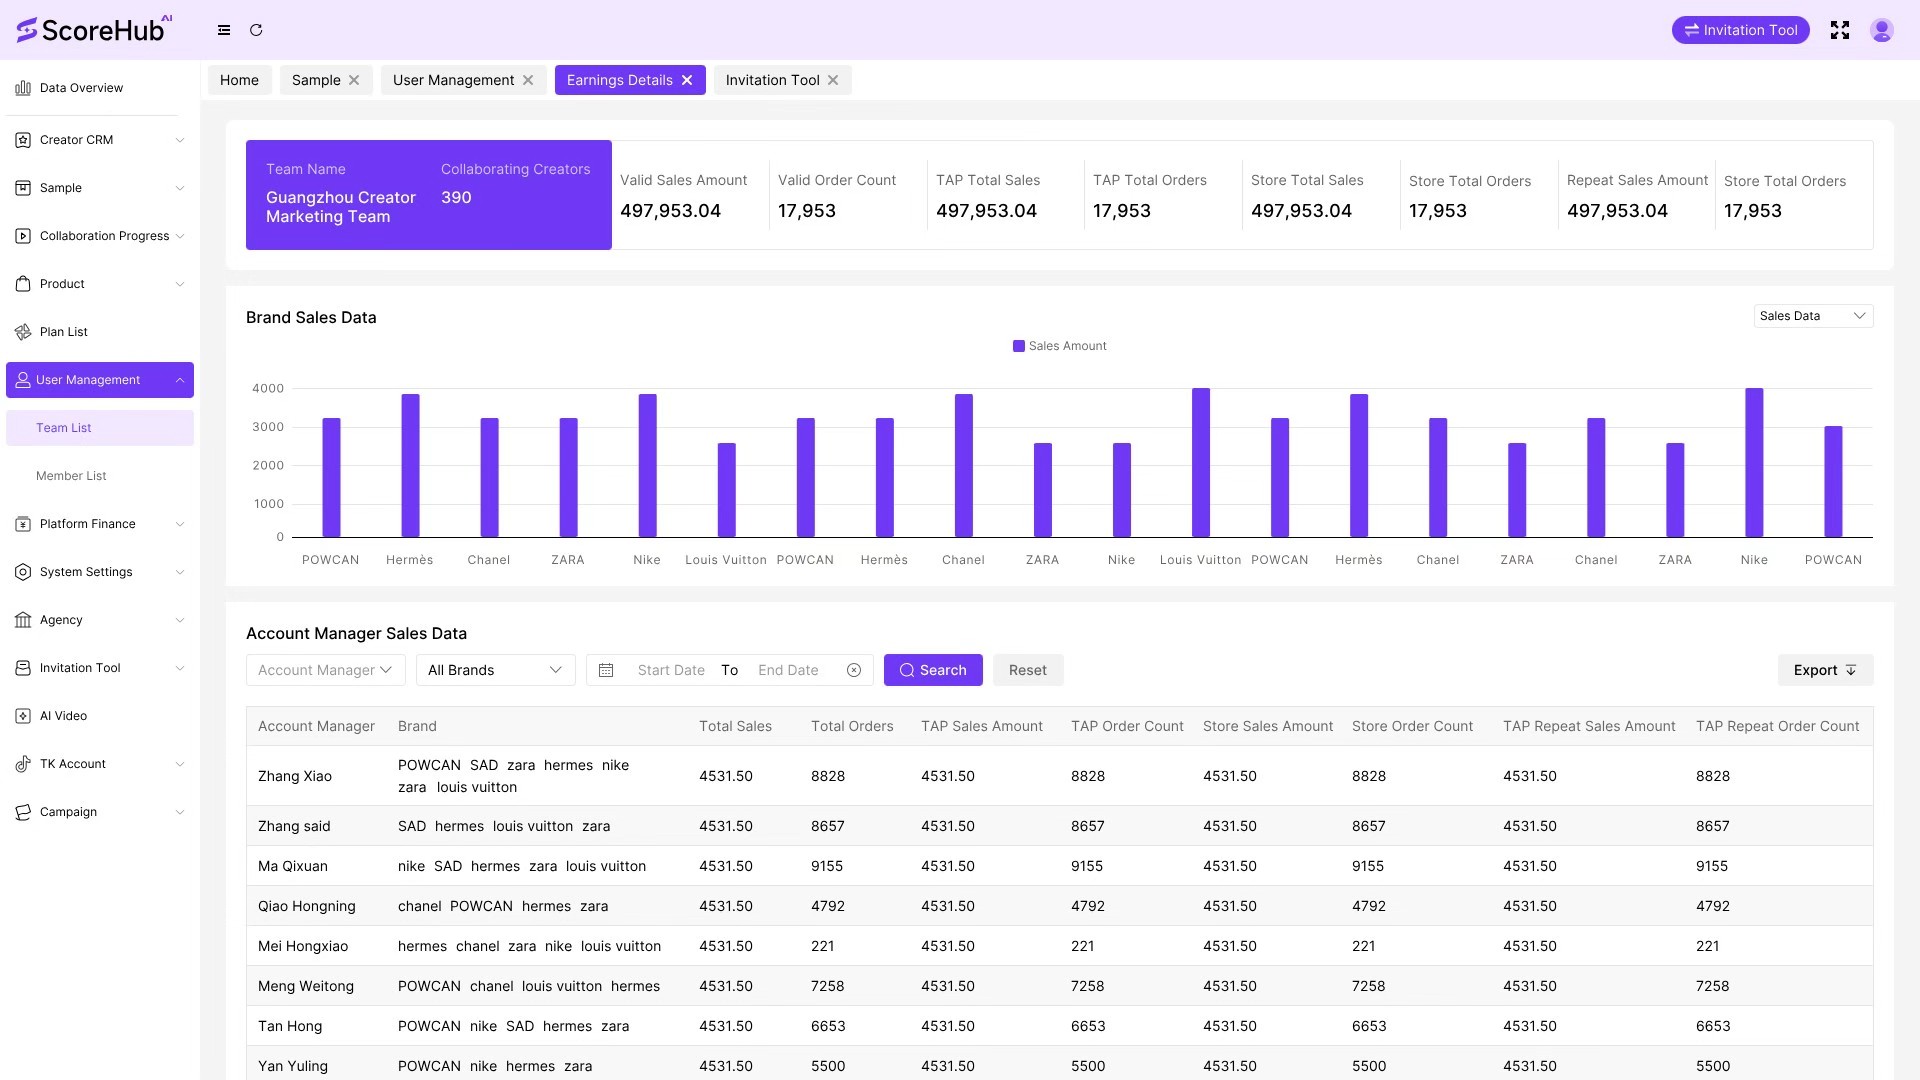Close the Earnings Details tab

[687, 80]
